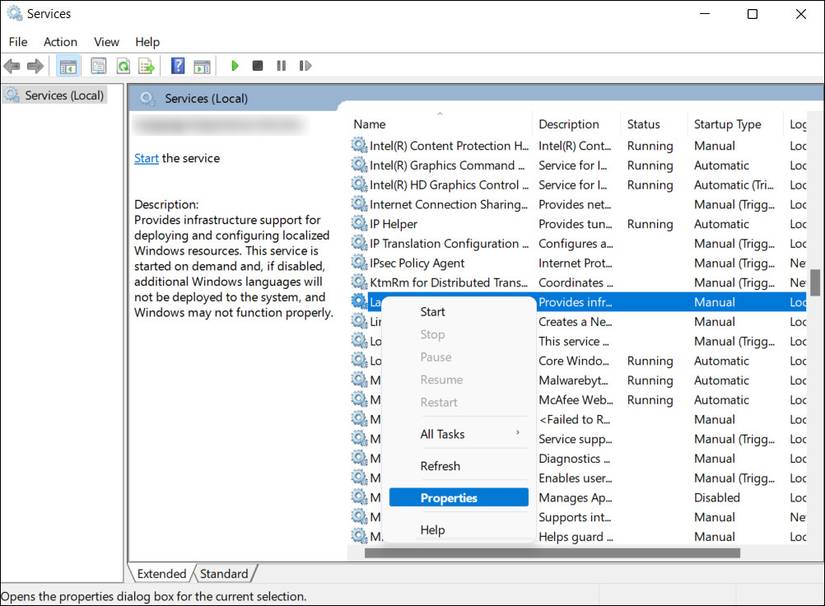Open the Action menu
The width and height of the screenshot is (825, 606).
pyautogui.click(x=60, y=42)
